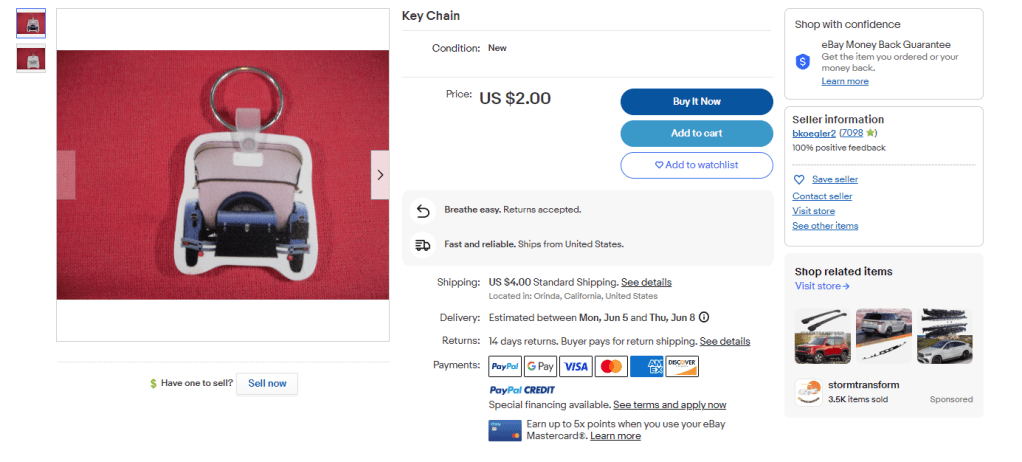Click the eBay Money Back Guarantee shield icon

click(802, 62)
